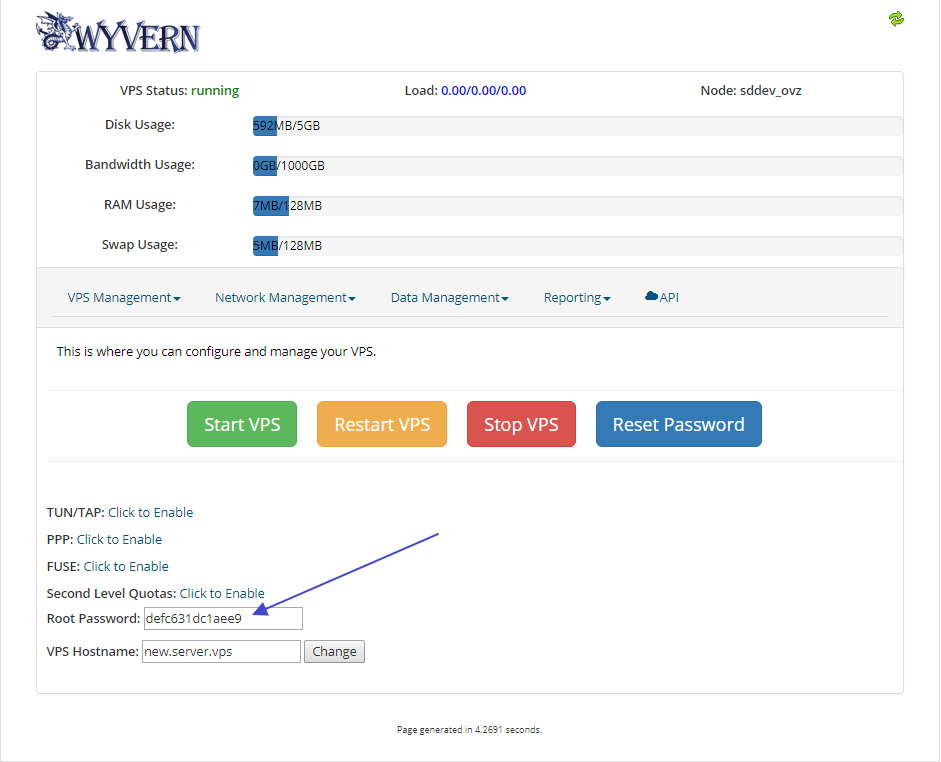Click the Root Password field

[223, 619]
